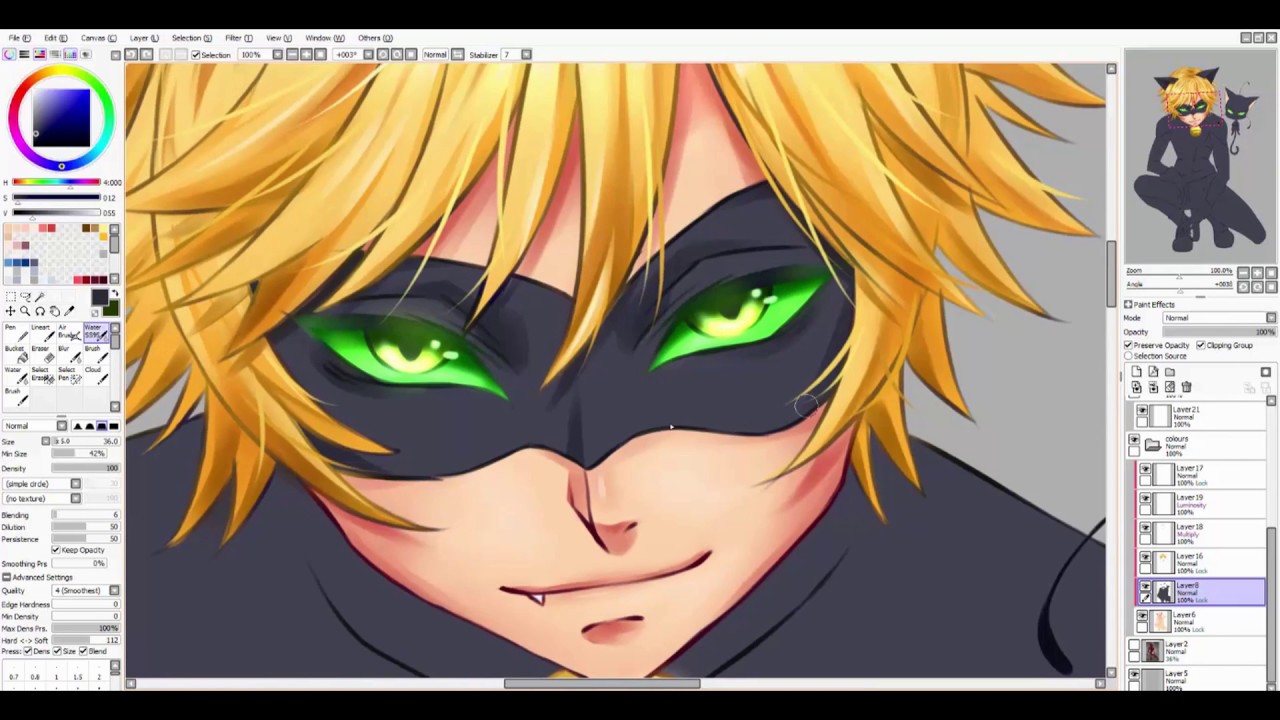Select the colours folder layer
This screenshot has width=1280, height=720.
coord(1198,446)
